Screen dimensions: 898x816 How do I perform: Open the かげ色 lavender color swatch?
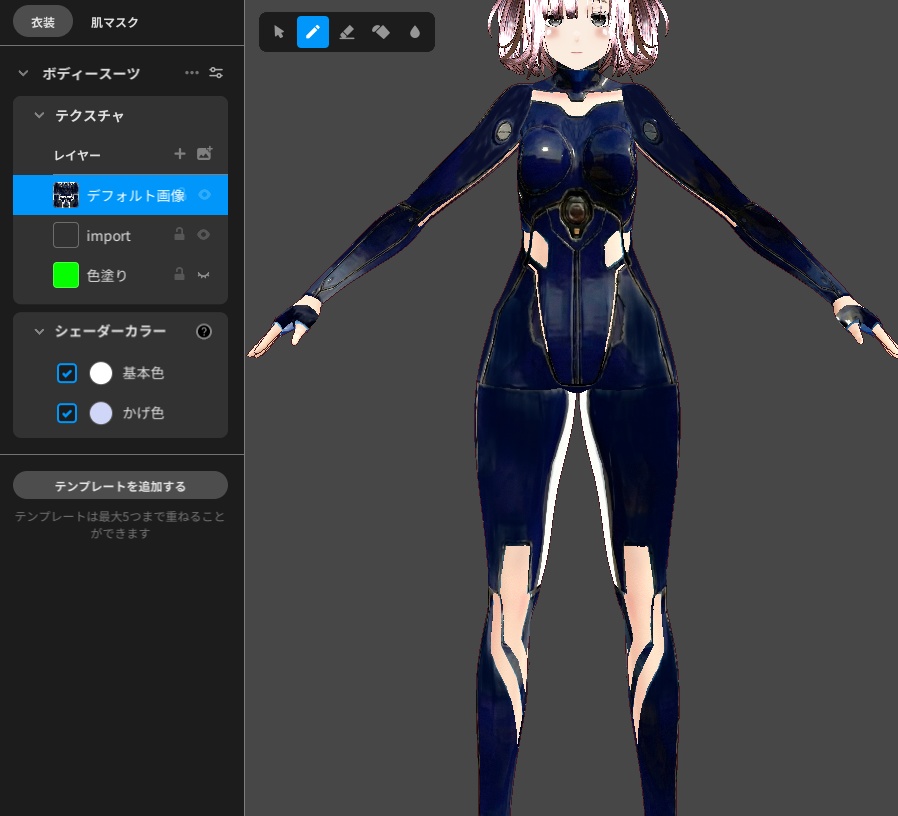(x=101, y=413)
